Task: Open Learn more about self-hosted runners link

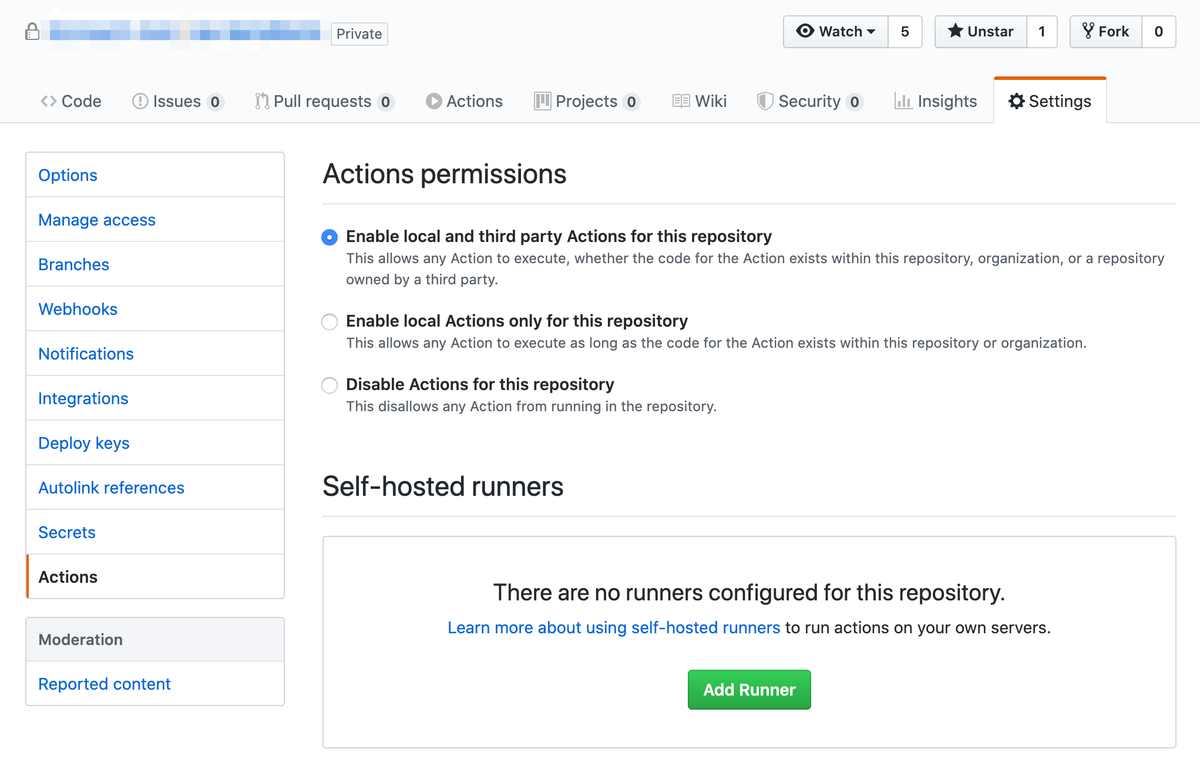Action: pyautogui.click(x=613, y=628)
